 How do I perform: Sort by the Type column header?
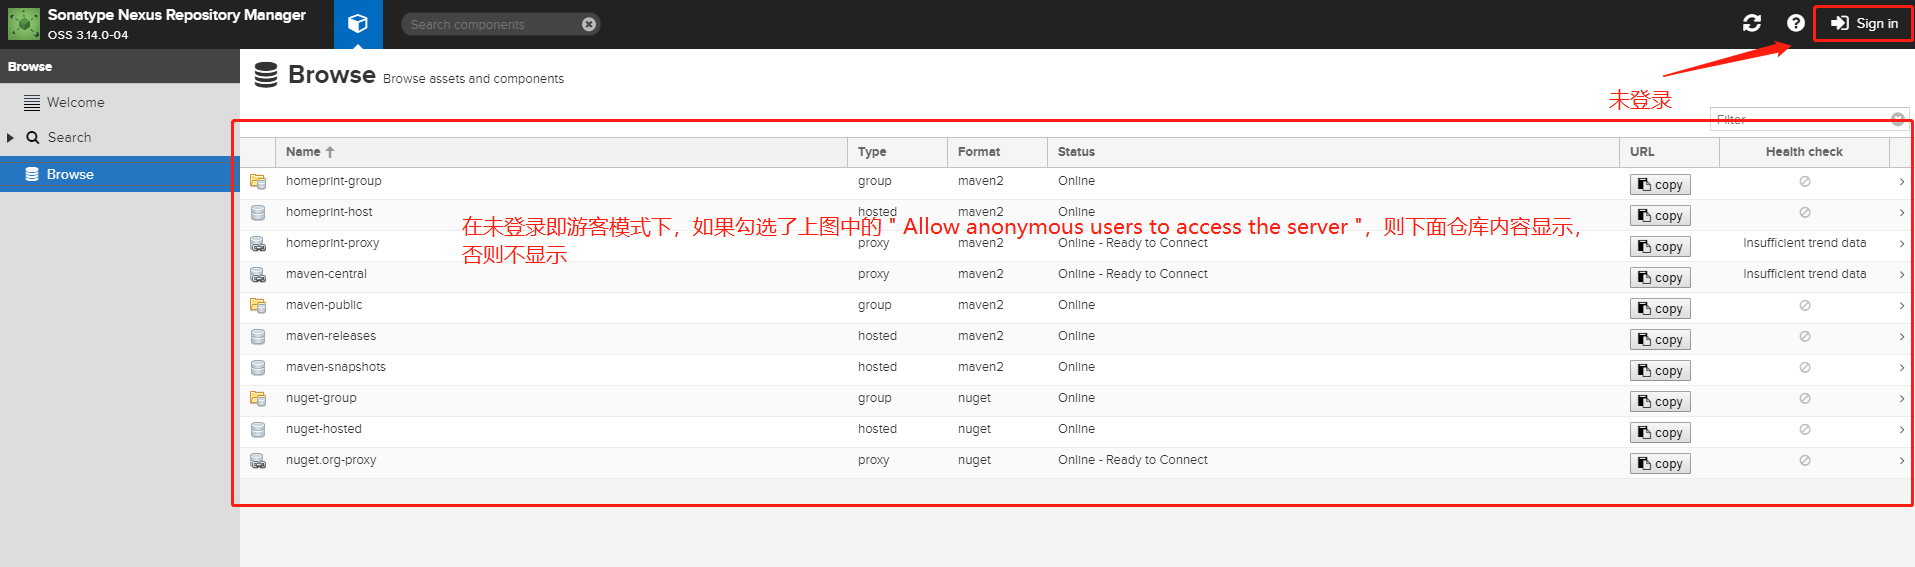(x=897, y=152)
